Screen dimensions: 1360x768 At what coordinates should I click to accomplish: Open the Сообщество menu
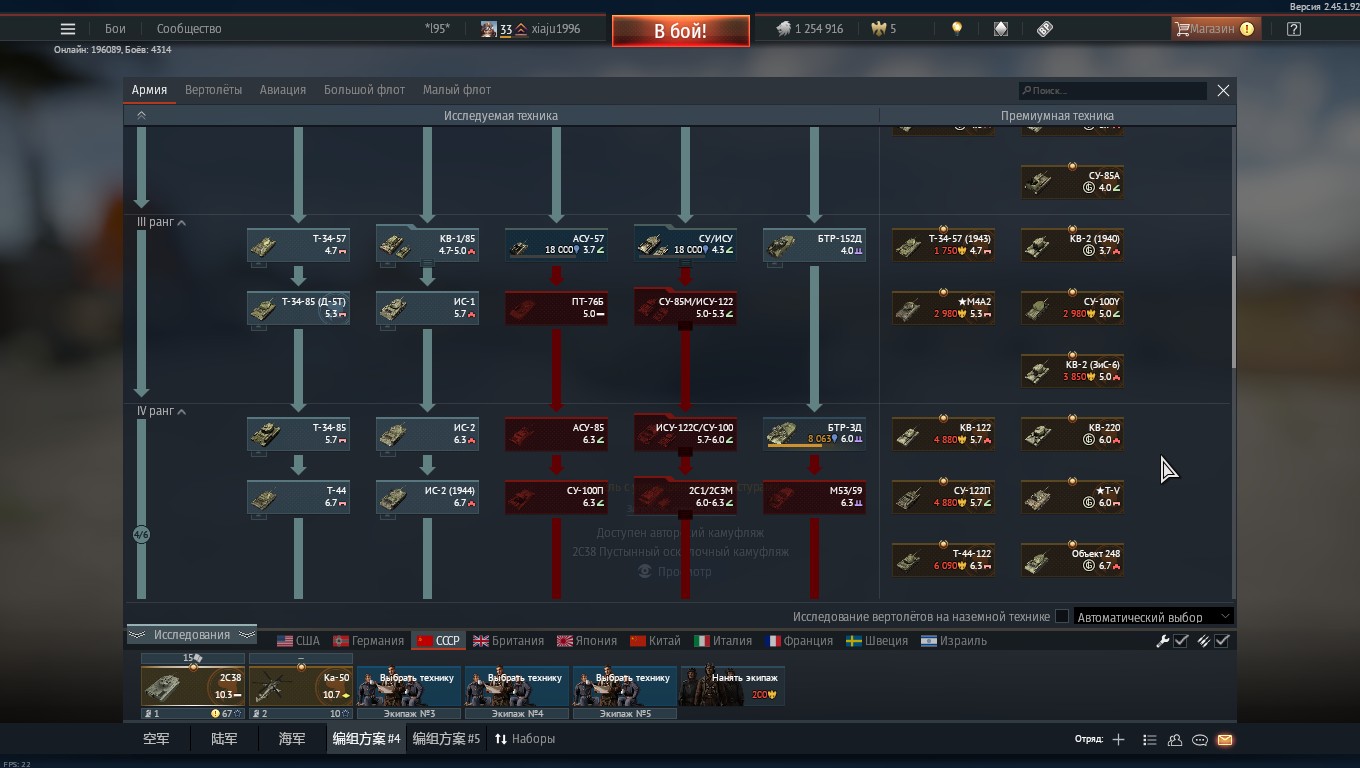[x=189, y=29]
